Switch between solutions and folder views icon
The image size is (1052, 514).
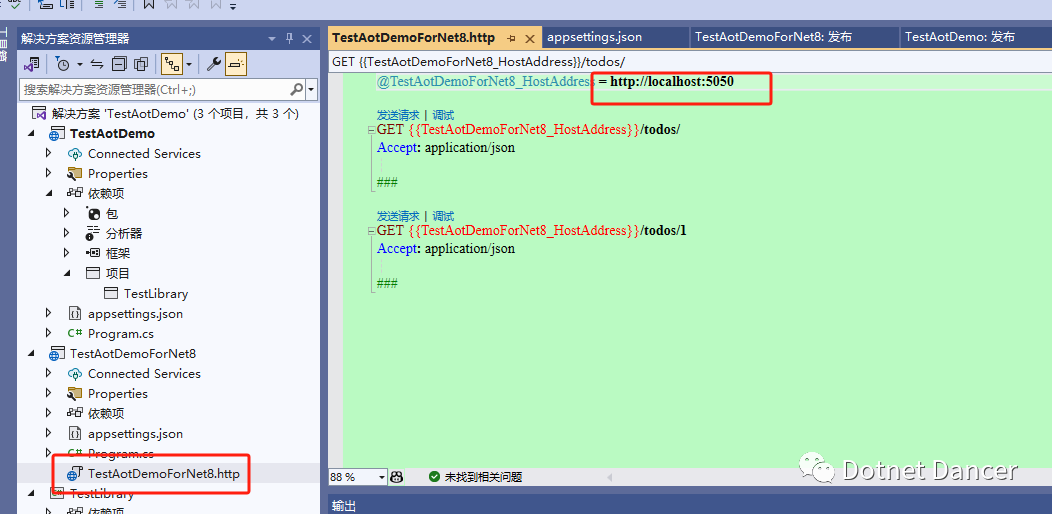point(31,64)
